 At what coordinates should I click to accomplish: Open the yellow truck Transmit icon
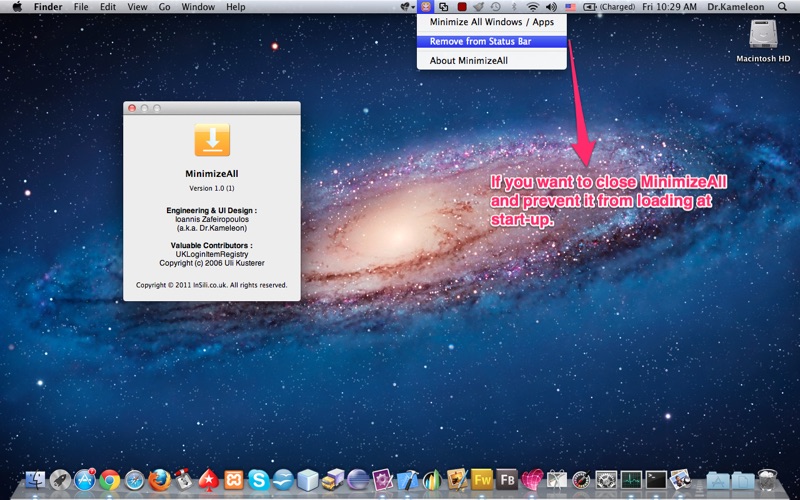coord(333,480)
